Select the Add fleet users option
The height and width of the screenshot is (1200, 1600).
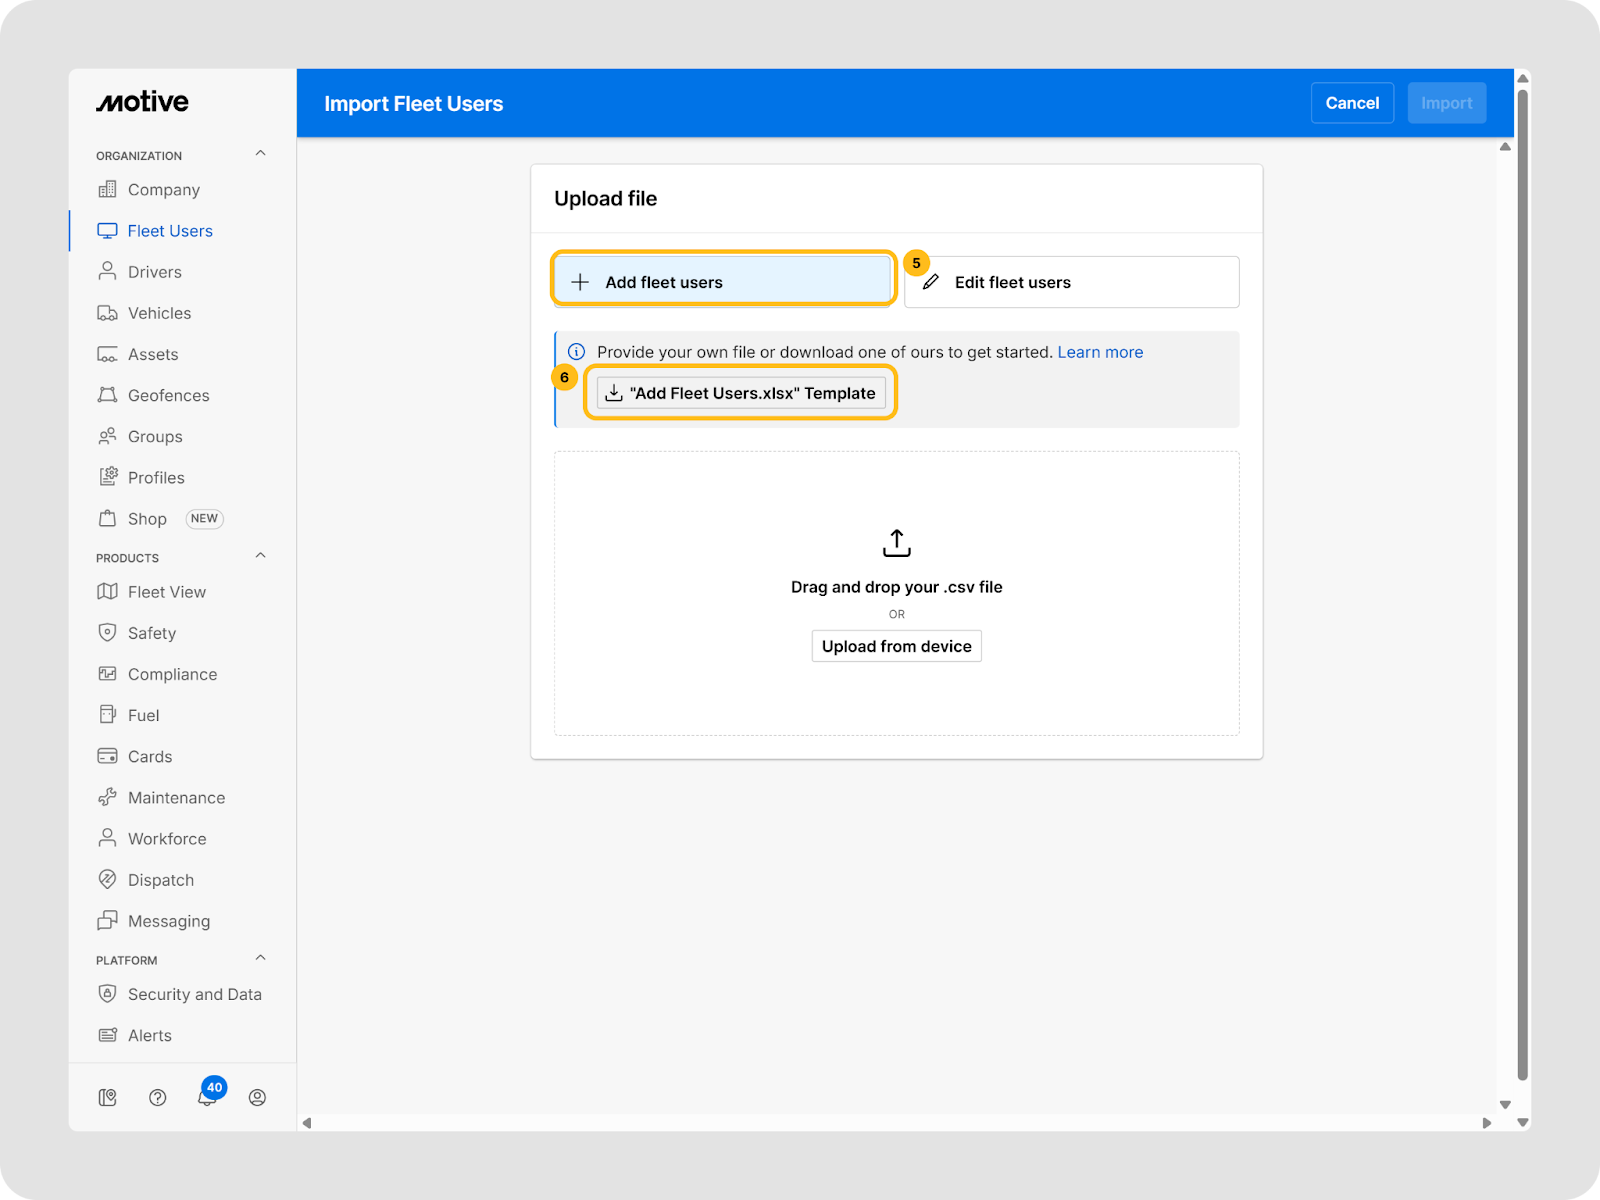point(722,282)
